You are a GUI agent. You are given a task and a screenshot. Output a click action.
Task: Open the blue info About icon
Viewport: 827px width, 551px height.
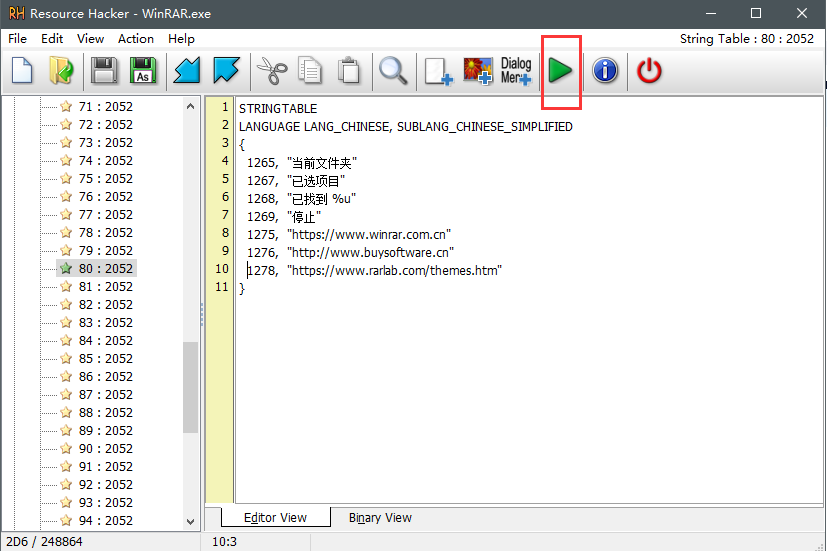(605, 71)
